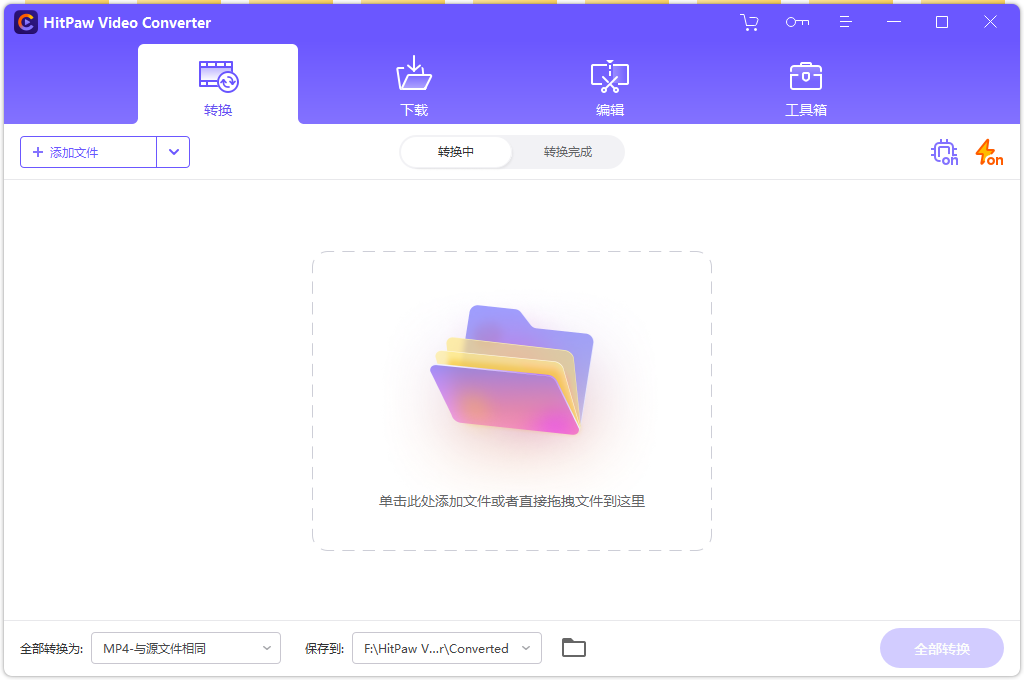Click the text 单击此处添加文件或者直接拖拽文件到这里
1024x680 pixels.
pos(512,501)
